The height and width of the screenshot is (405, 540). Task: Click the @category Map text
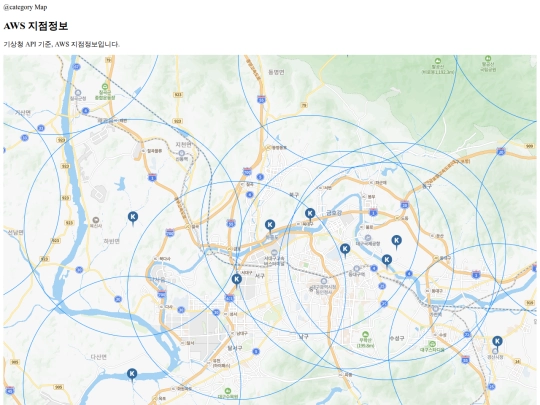[25, 7]
